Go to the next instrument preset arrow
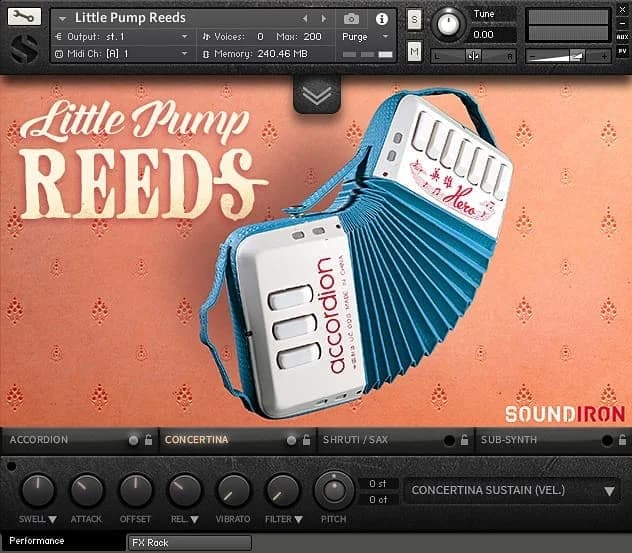Screen dimensions: 632x553 pyautogui.click(x=320, y=18)
